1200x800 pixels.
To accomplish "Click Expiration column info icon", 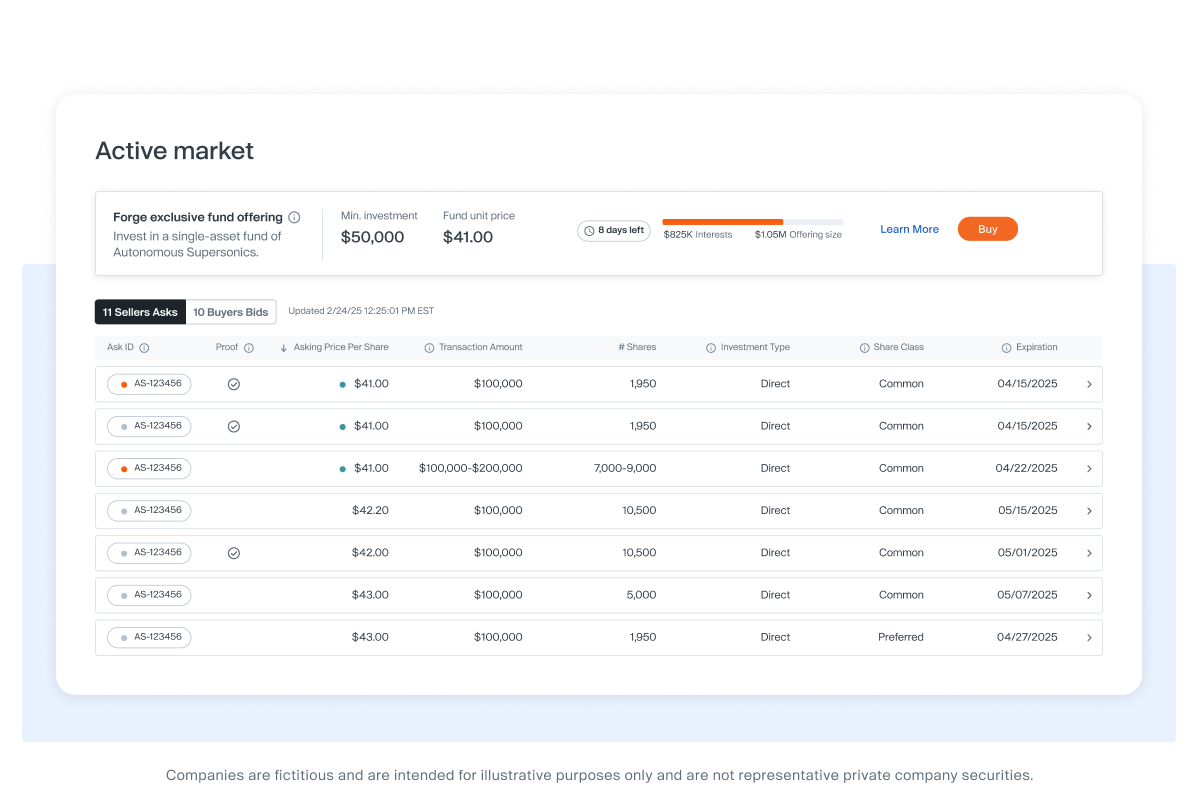I will (1006, 348).
